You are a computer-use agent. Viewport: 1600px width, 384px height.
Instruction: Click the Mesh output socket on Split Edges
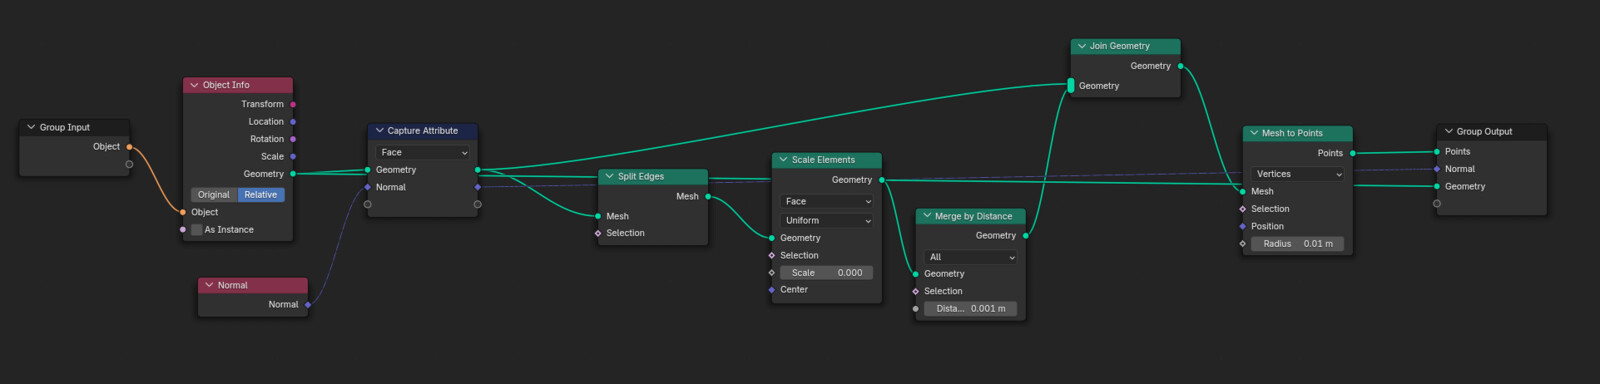pos(708,197)
